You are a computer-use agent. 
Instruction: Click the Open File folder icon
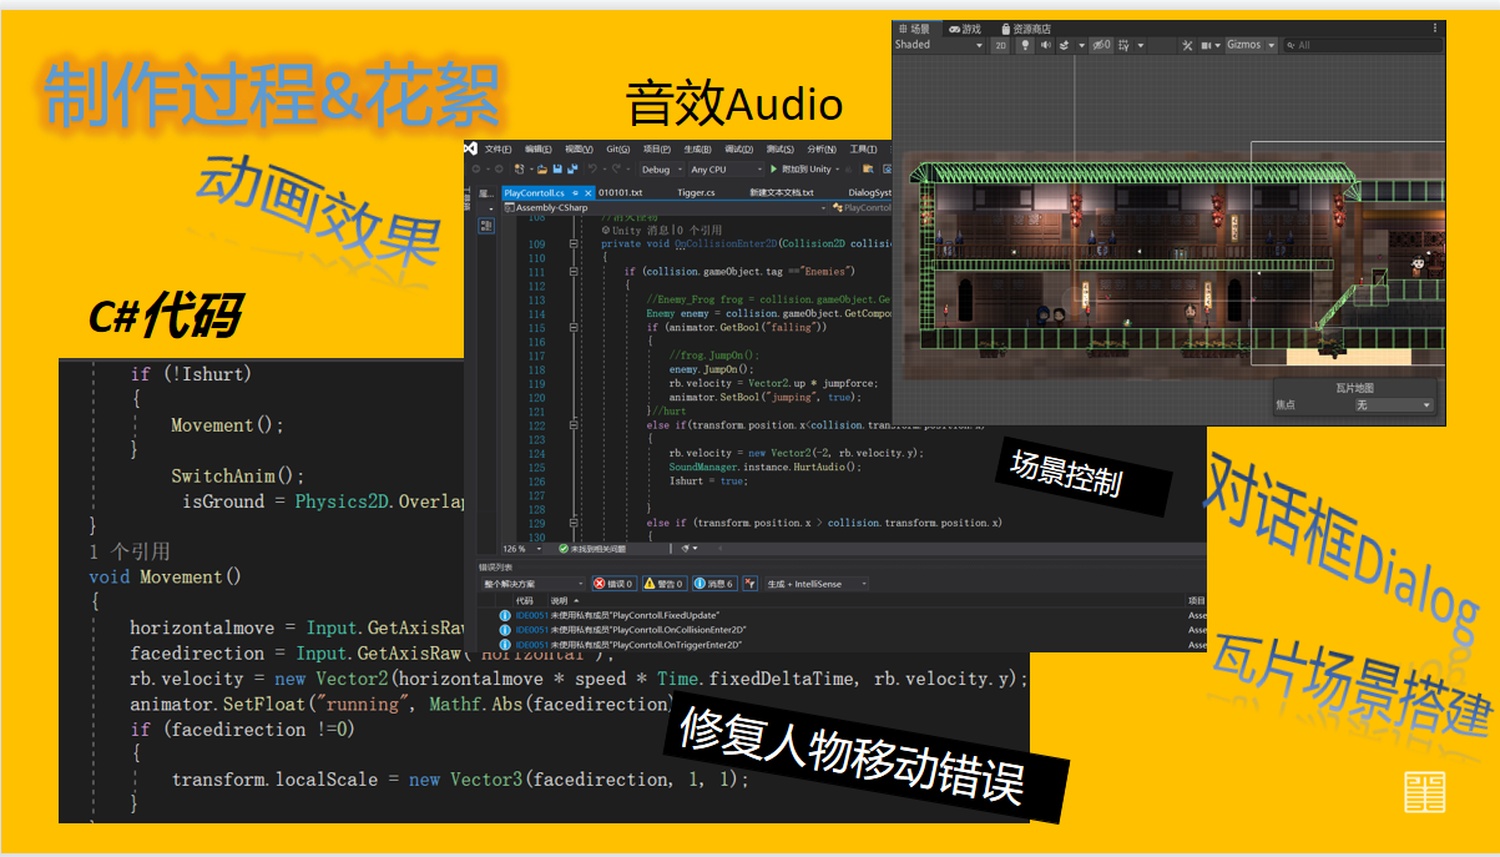coord(542,169)
